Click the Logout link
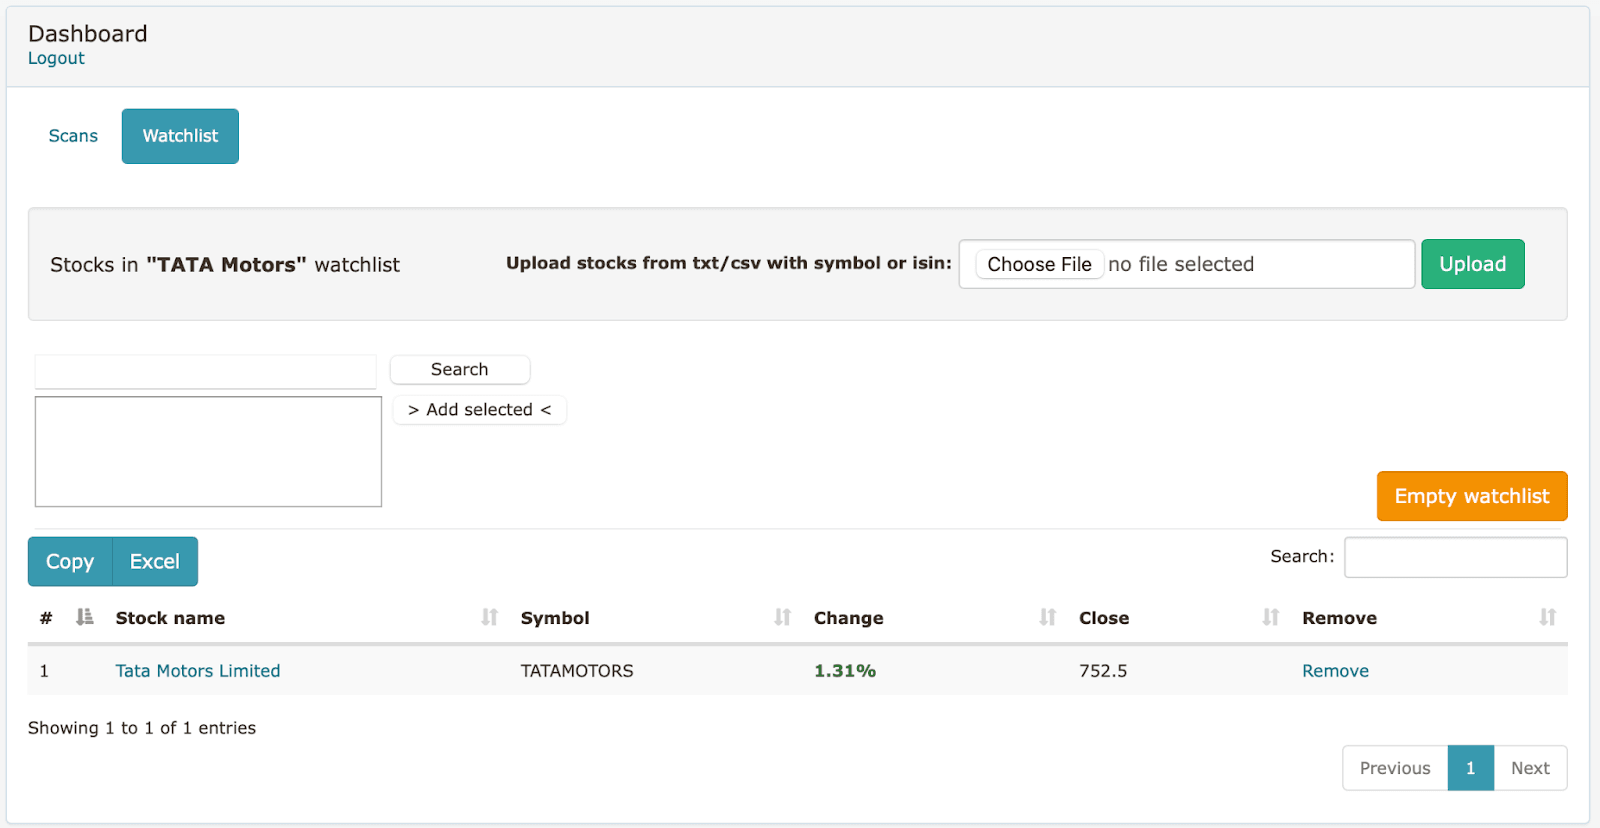The width and height of the screenshot is (1600, 828). pyautogui.click(x=56, y=58)
